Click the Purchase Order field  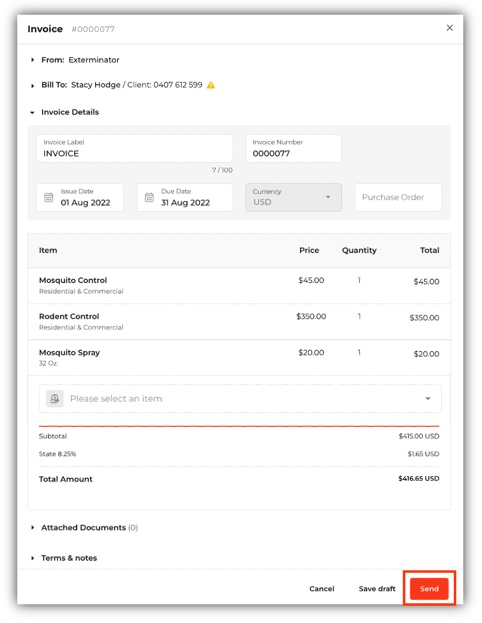pyautogui.click(x=398, y=197)
